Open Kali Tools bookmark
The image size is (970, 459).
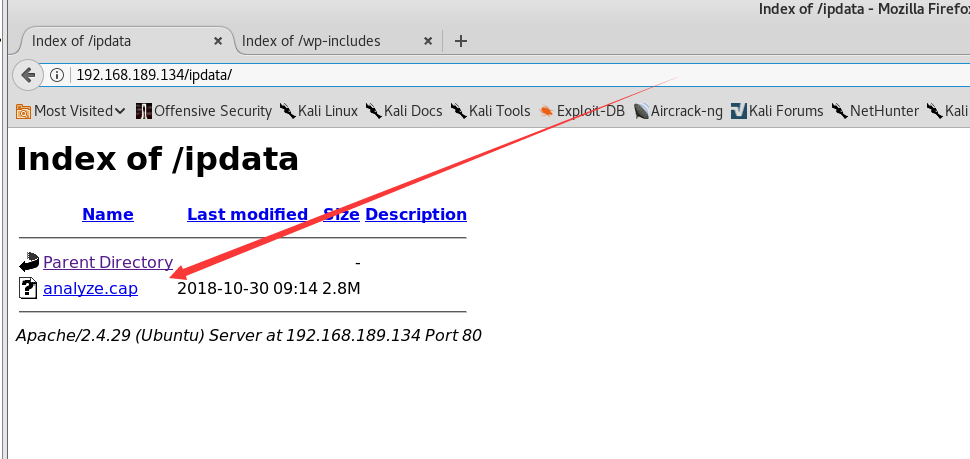click(491, 111)
